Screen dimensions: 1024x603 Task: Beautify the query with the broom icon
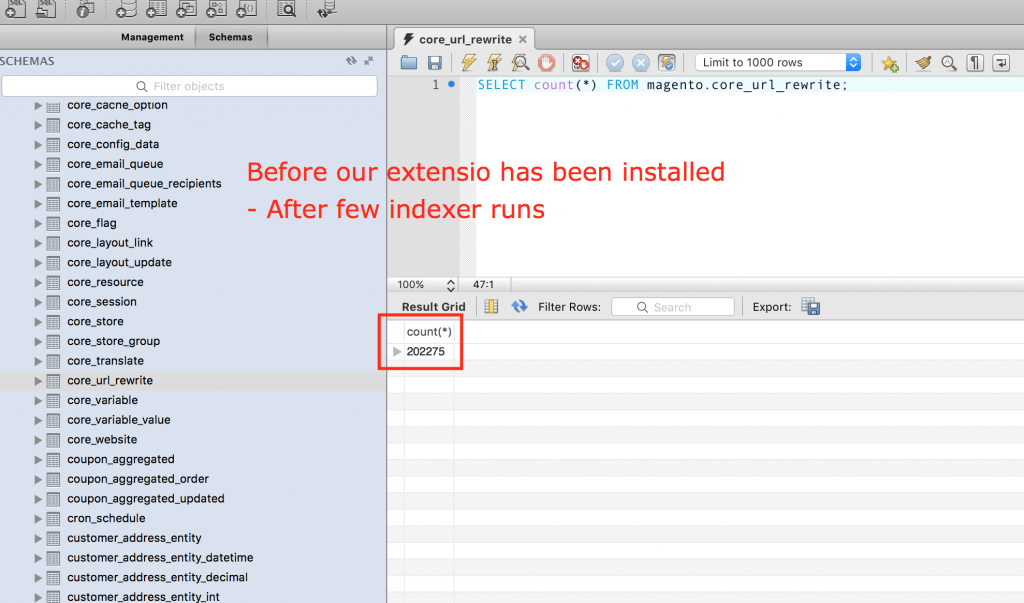tap(923, 63)
